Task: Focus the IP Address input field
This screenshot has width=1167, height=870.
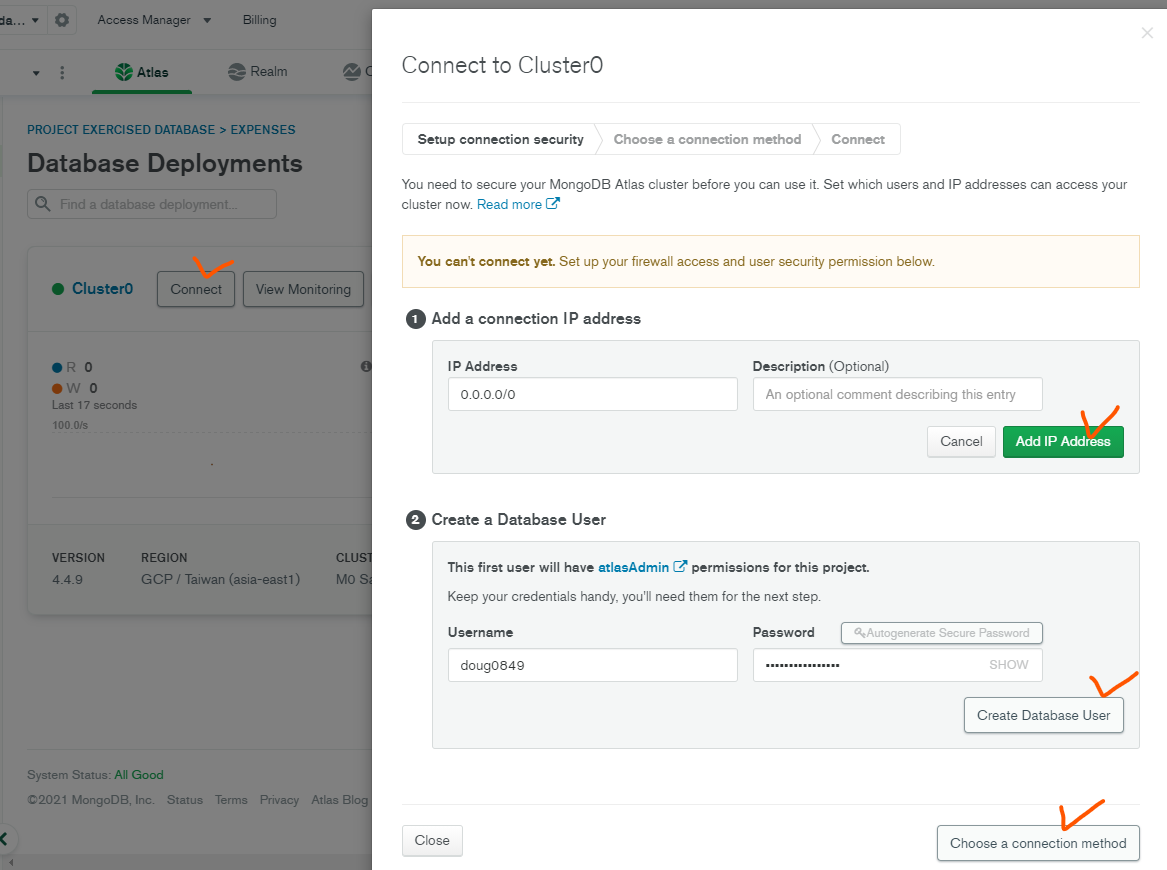Action: pos(592,394)
